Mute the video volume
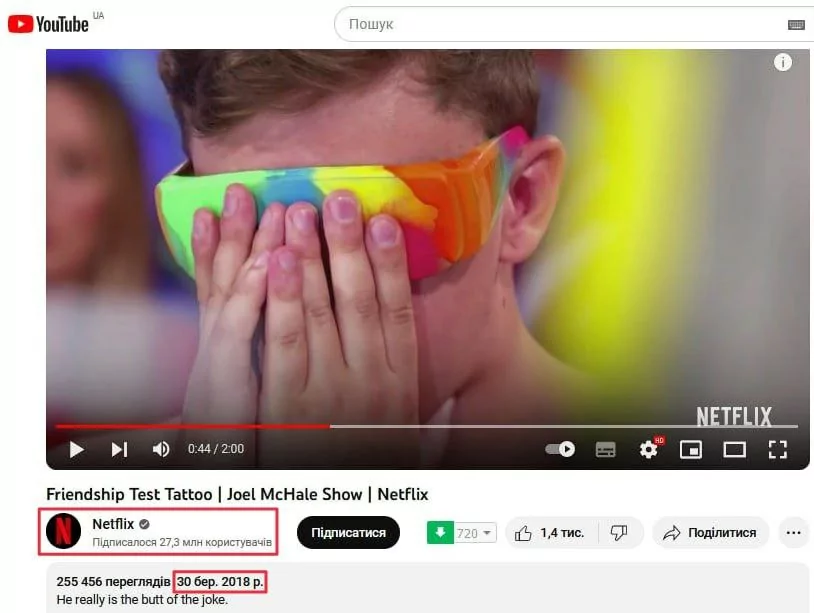814x613 pixels. pos(161,449)
